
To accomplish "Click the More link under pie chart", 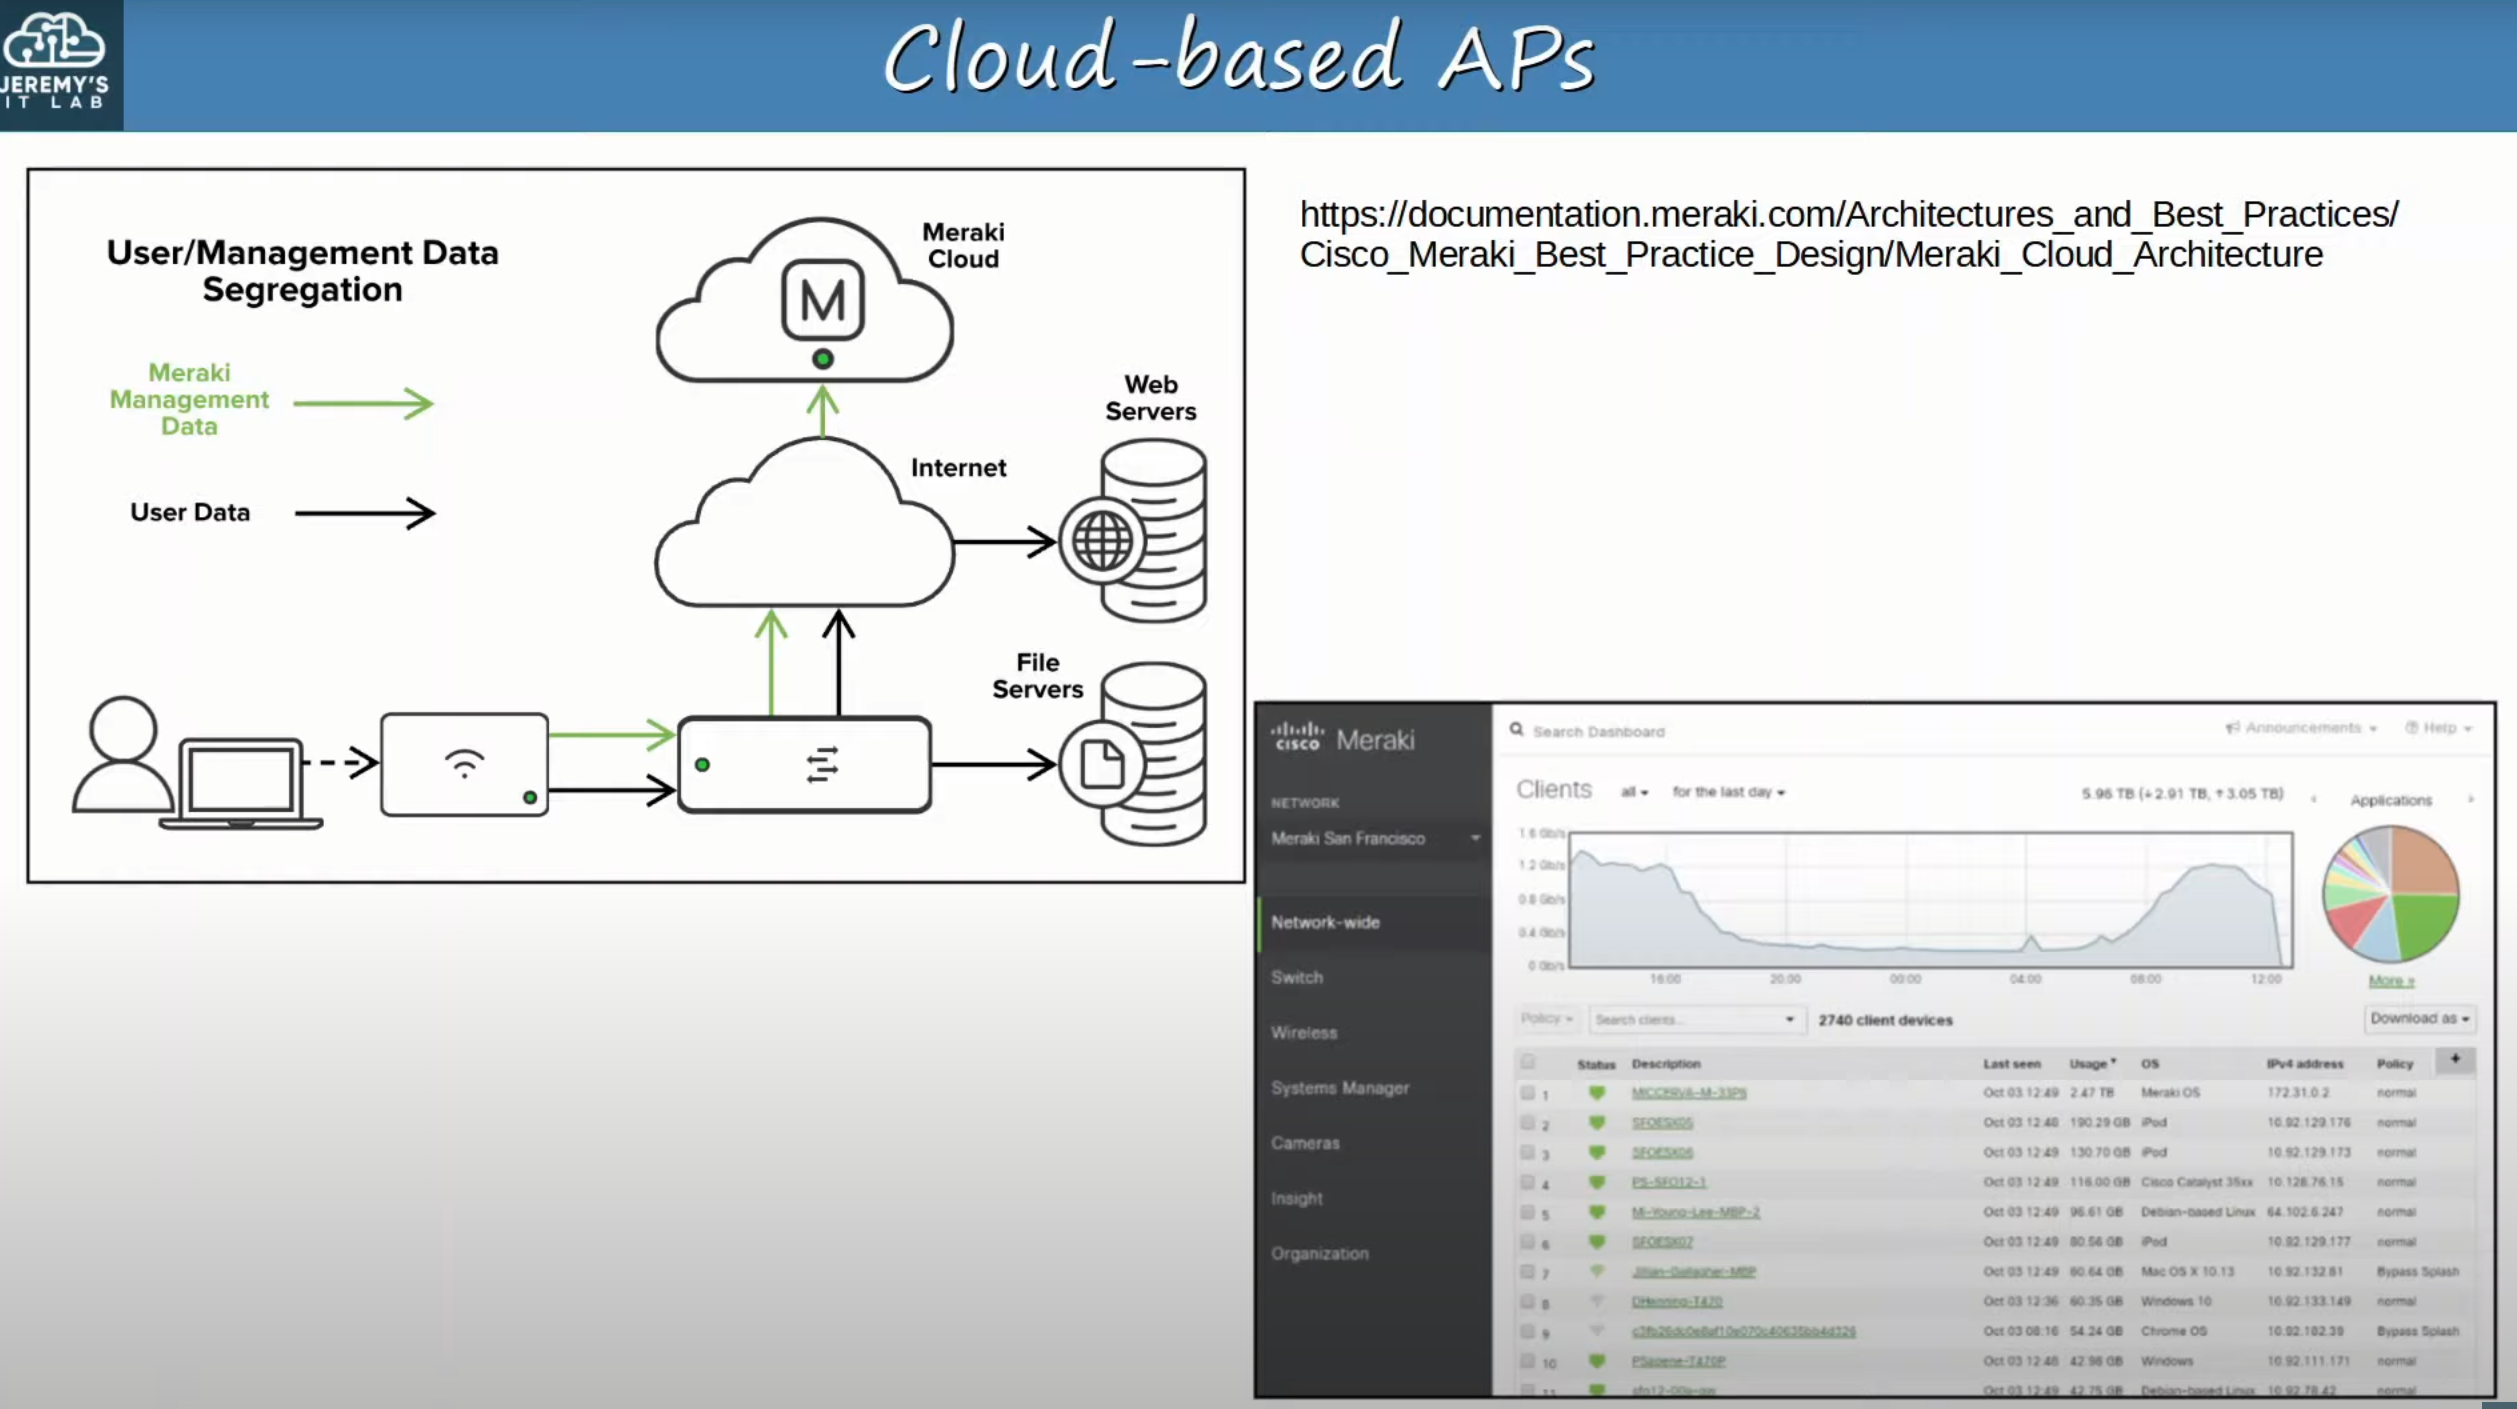I will click(2391, 981).
